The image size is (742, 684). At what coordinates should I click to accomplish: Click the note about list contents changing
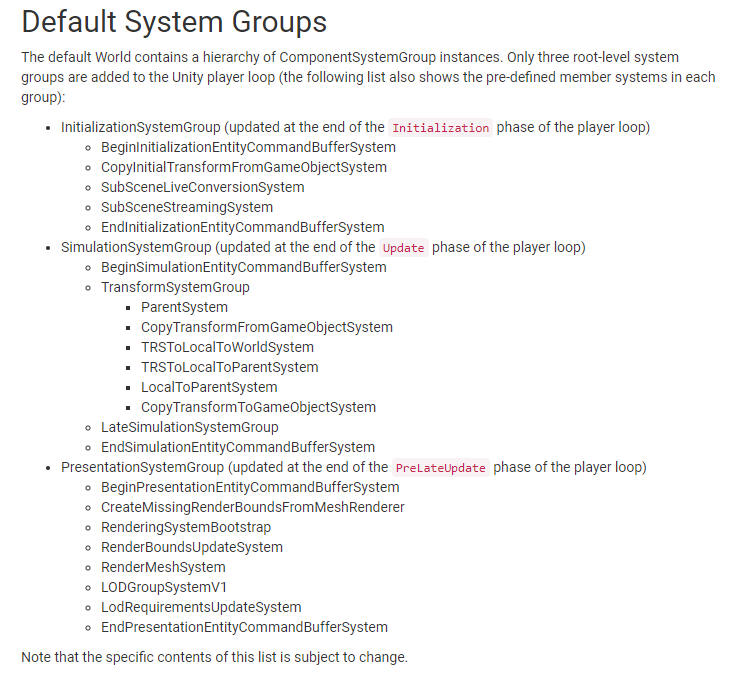[x=214, y=657]
